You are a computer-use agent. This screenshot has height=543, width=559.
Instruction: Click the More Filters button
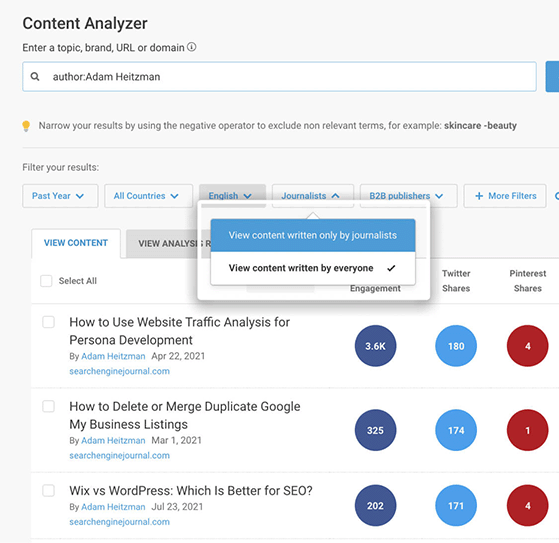[x=505, y=196]
